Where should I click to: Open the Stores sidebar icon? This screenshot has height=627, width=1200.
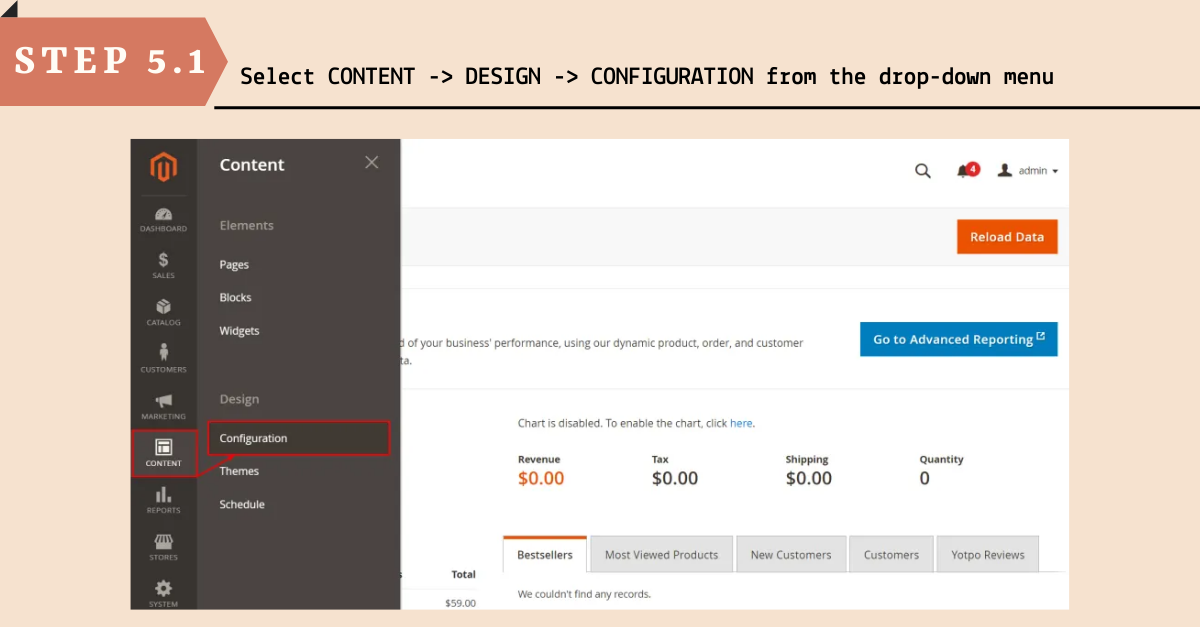(x=163, y=546)
